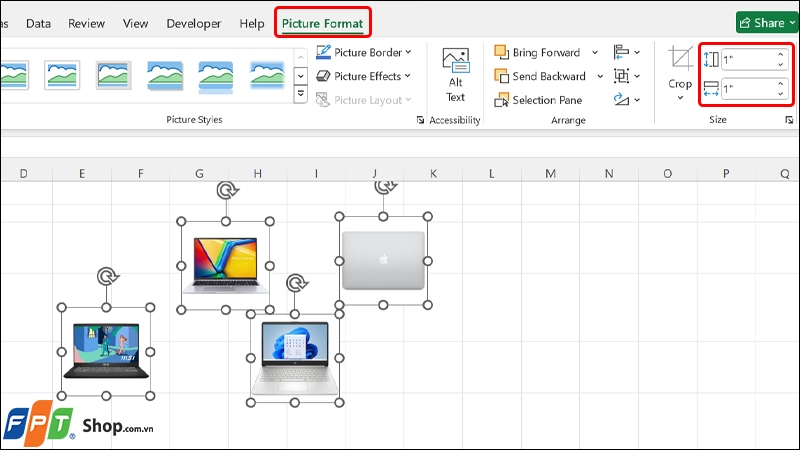Select column L header
Viewport: 800px width, 450px height.
492,173
